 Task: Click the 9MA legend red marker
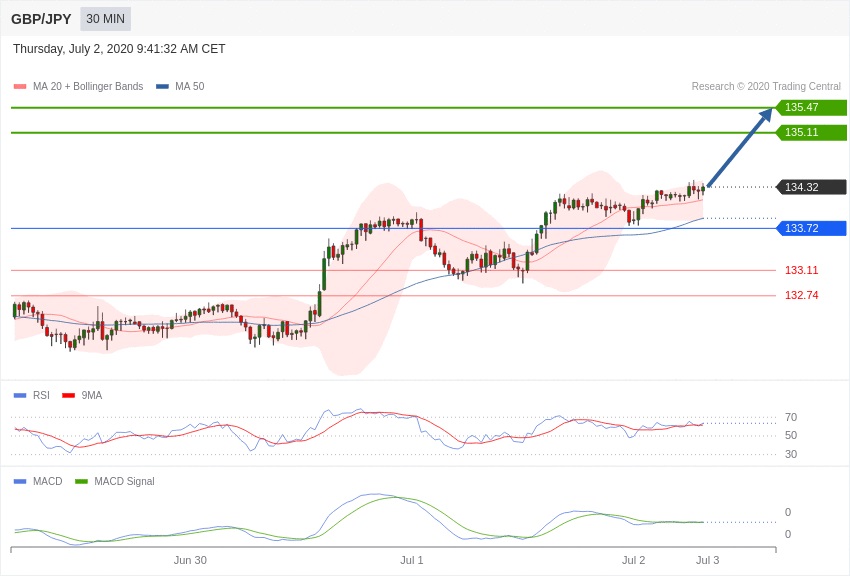point(69,396)
